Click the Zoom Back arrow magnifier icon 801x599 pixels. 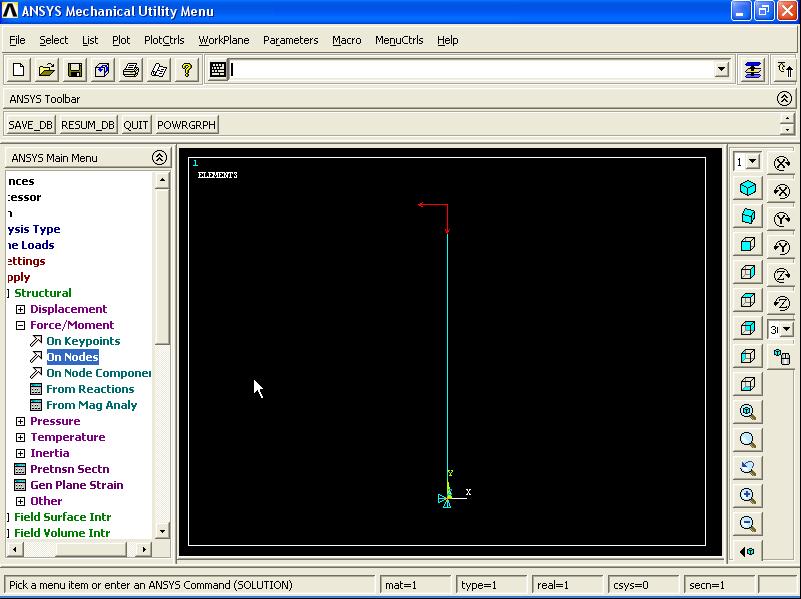[x=748, y=467]
